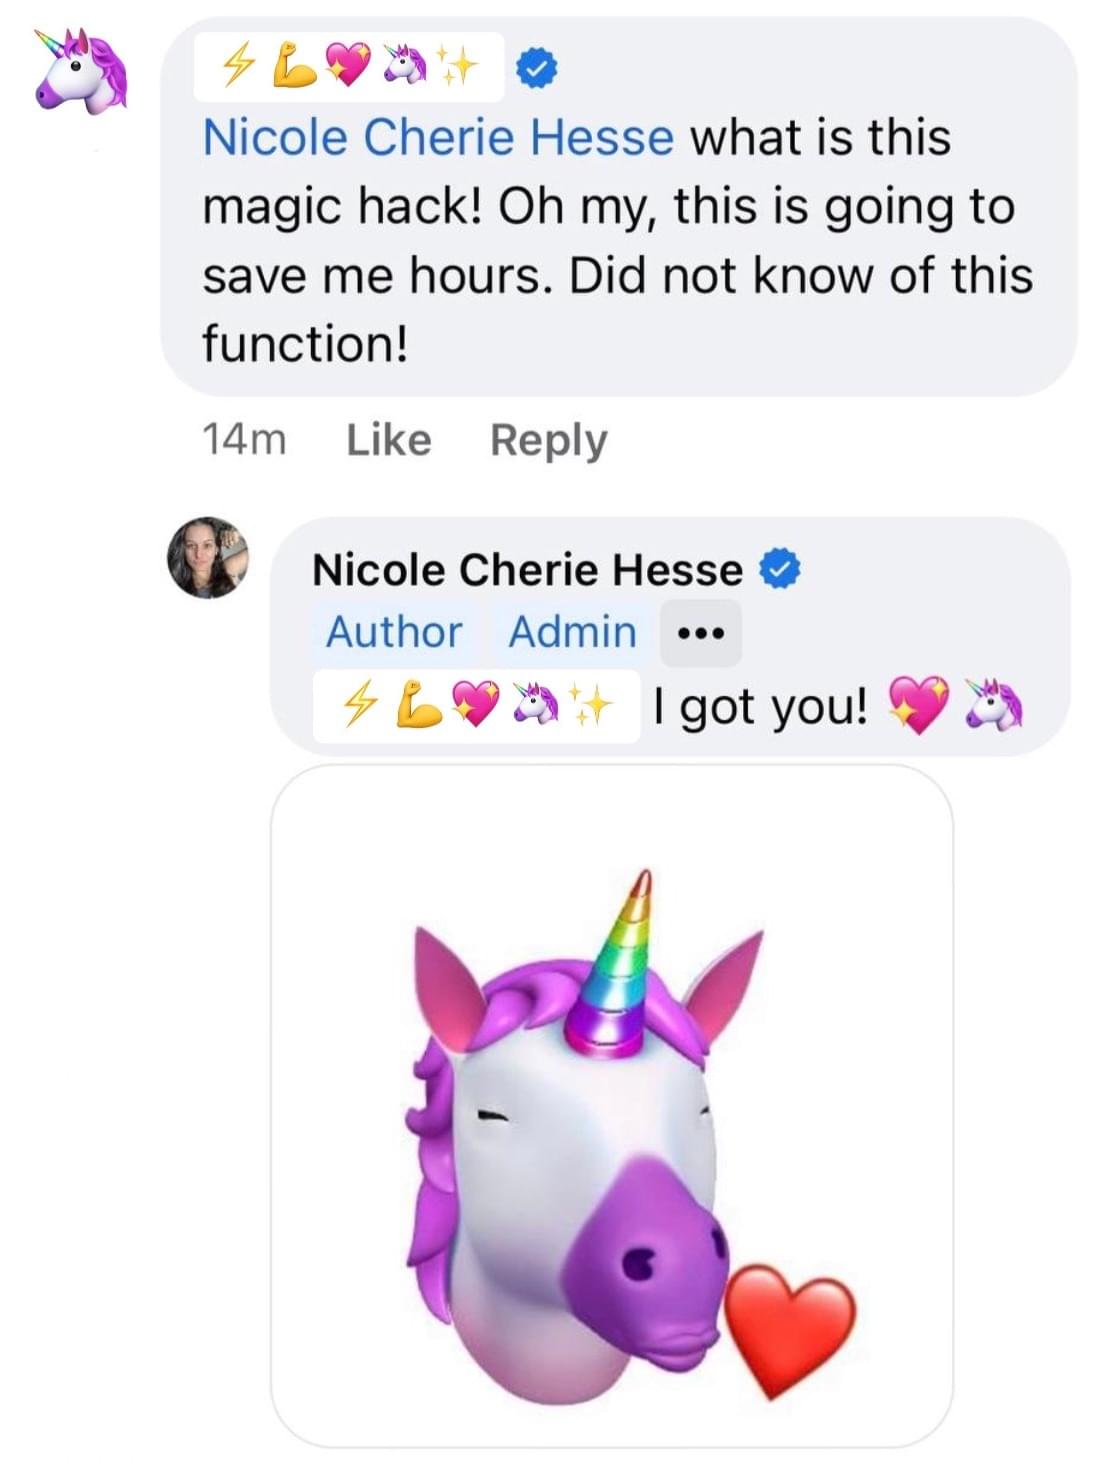Click the unicorn emoji after 'I got you!'
Screen dimensions: 1097x1461
993,705
